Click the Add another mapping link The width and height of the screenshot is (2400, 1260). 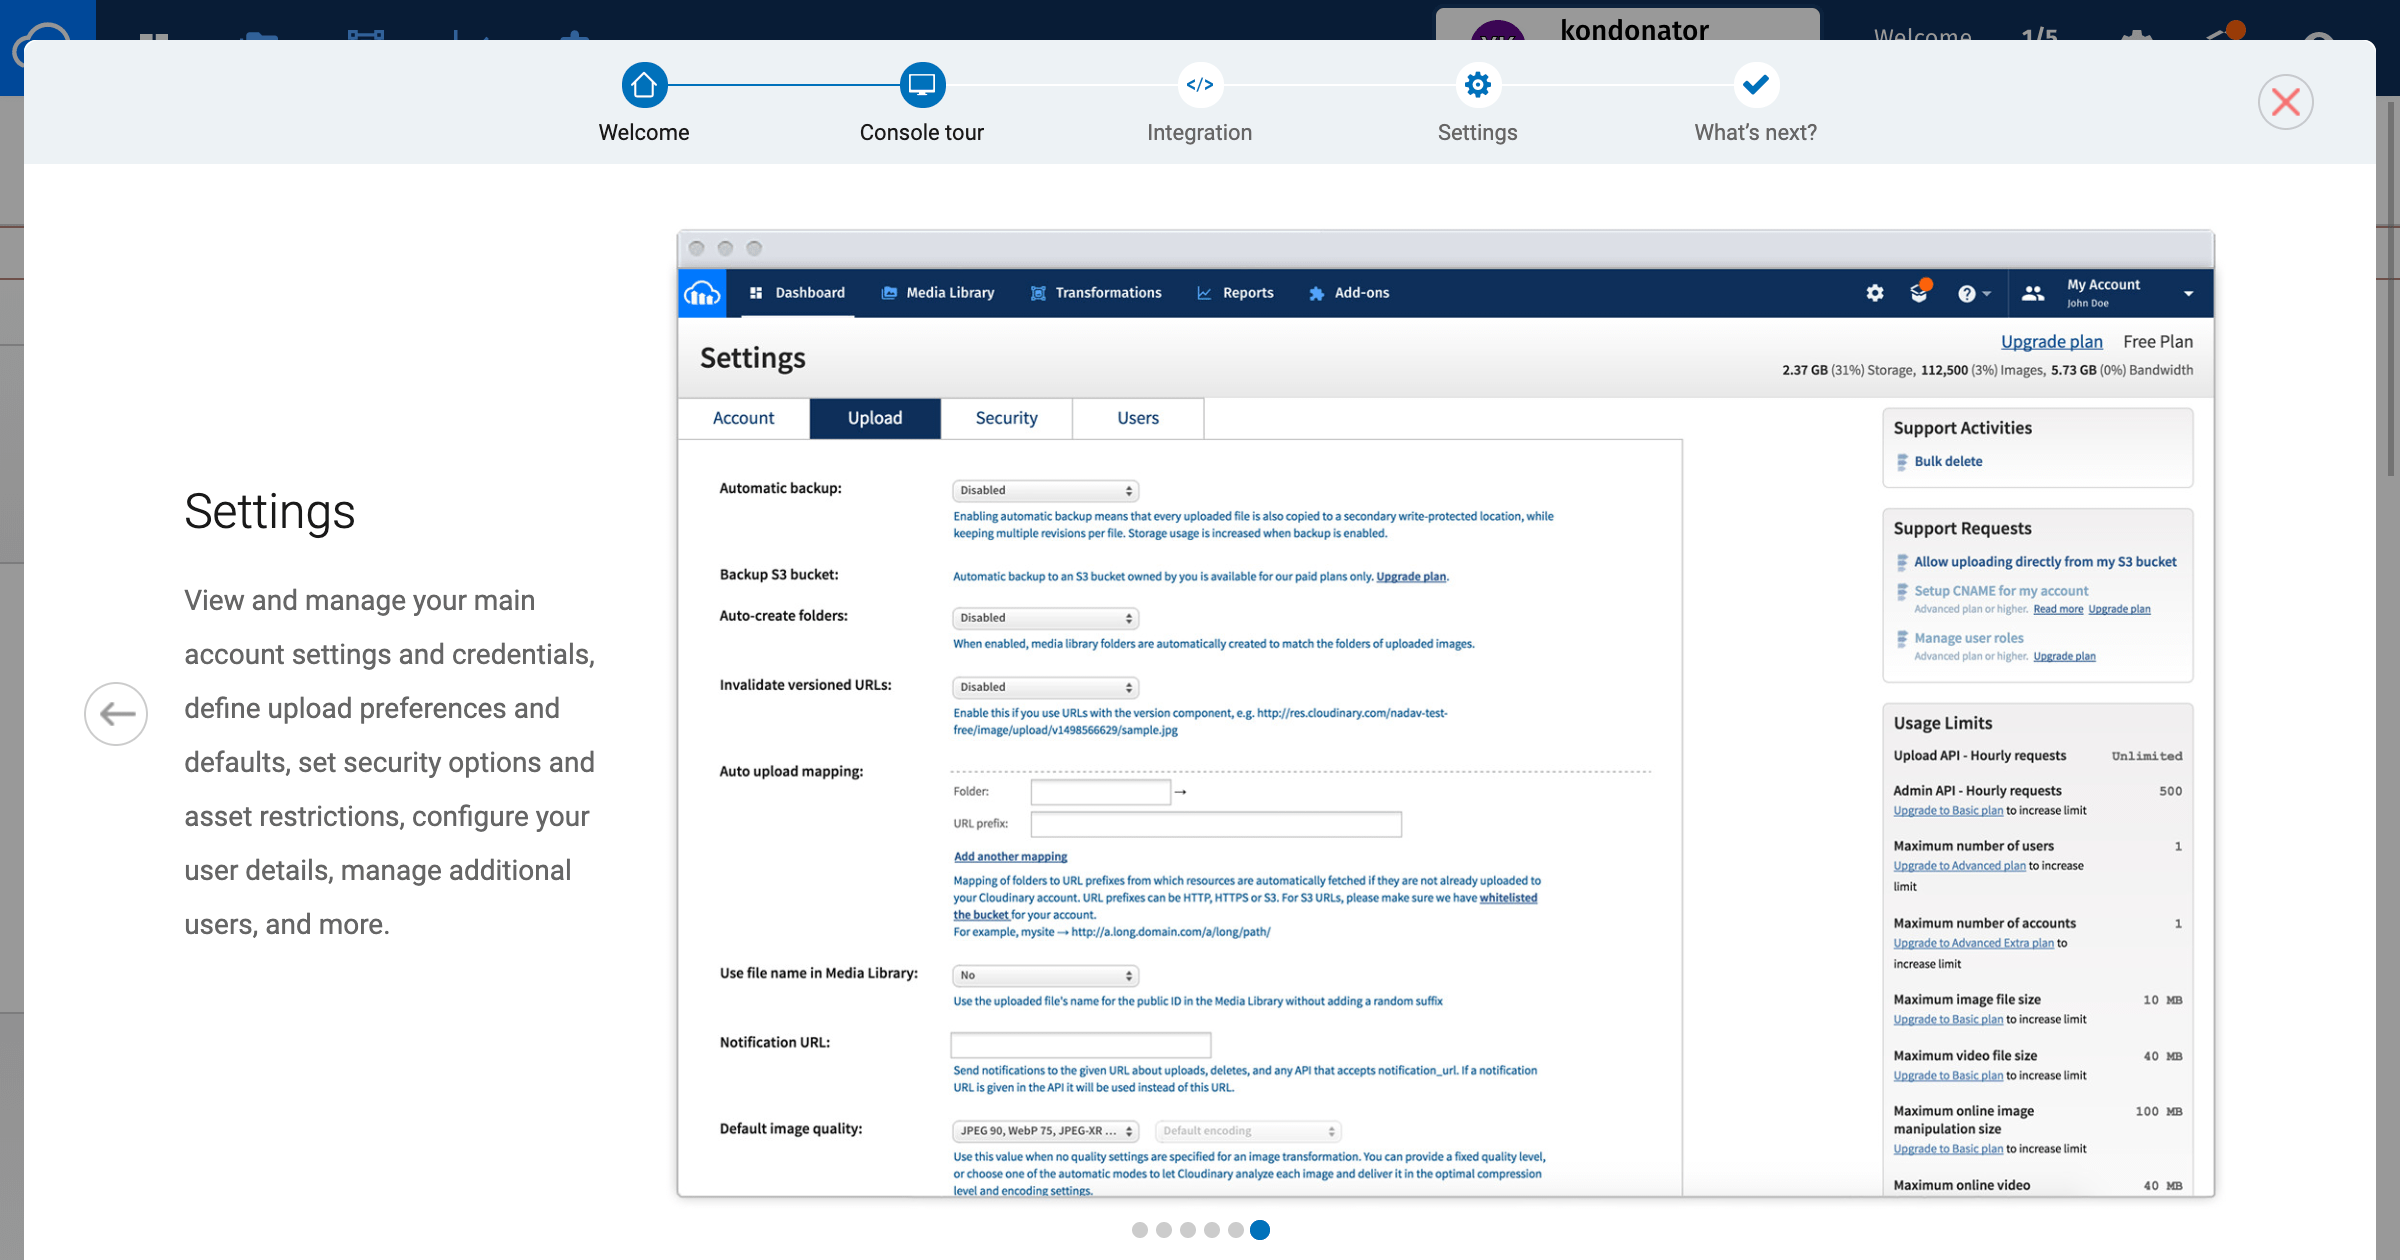click(x=1010, y=857)
